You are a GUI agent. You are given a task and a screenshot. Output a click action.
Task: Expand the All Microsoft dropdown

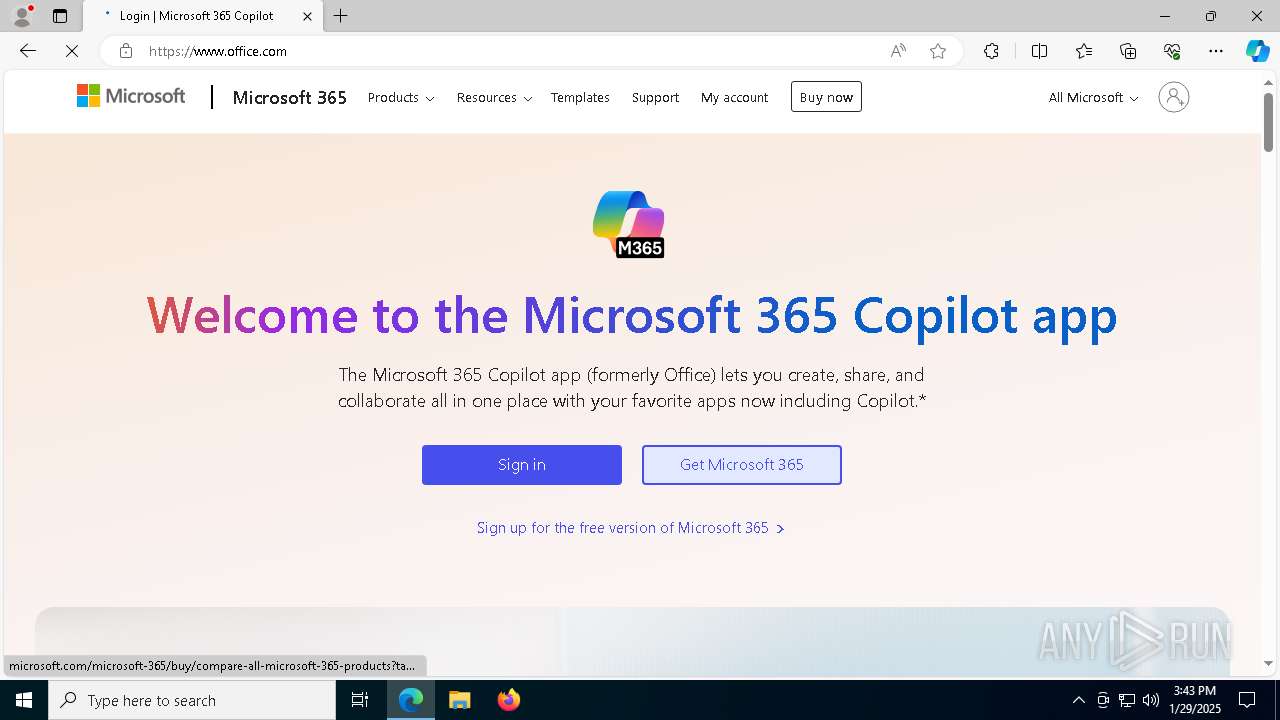(1093, 97)
